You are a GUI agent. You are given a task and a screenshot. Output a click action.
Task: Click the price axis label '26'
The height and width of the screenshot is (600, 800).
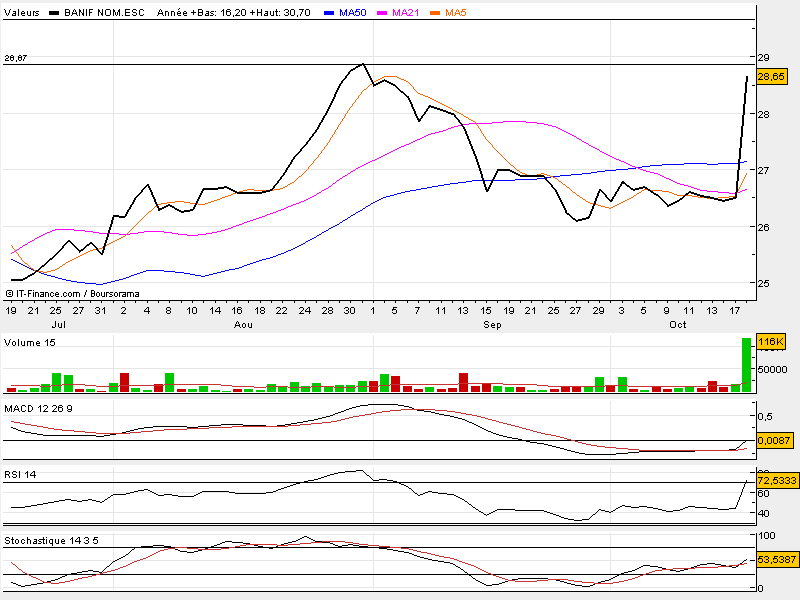pyautogui.click(x=763, y=227)
